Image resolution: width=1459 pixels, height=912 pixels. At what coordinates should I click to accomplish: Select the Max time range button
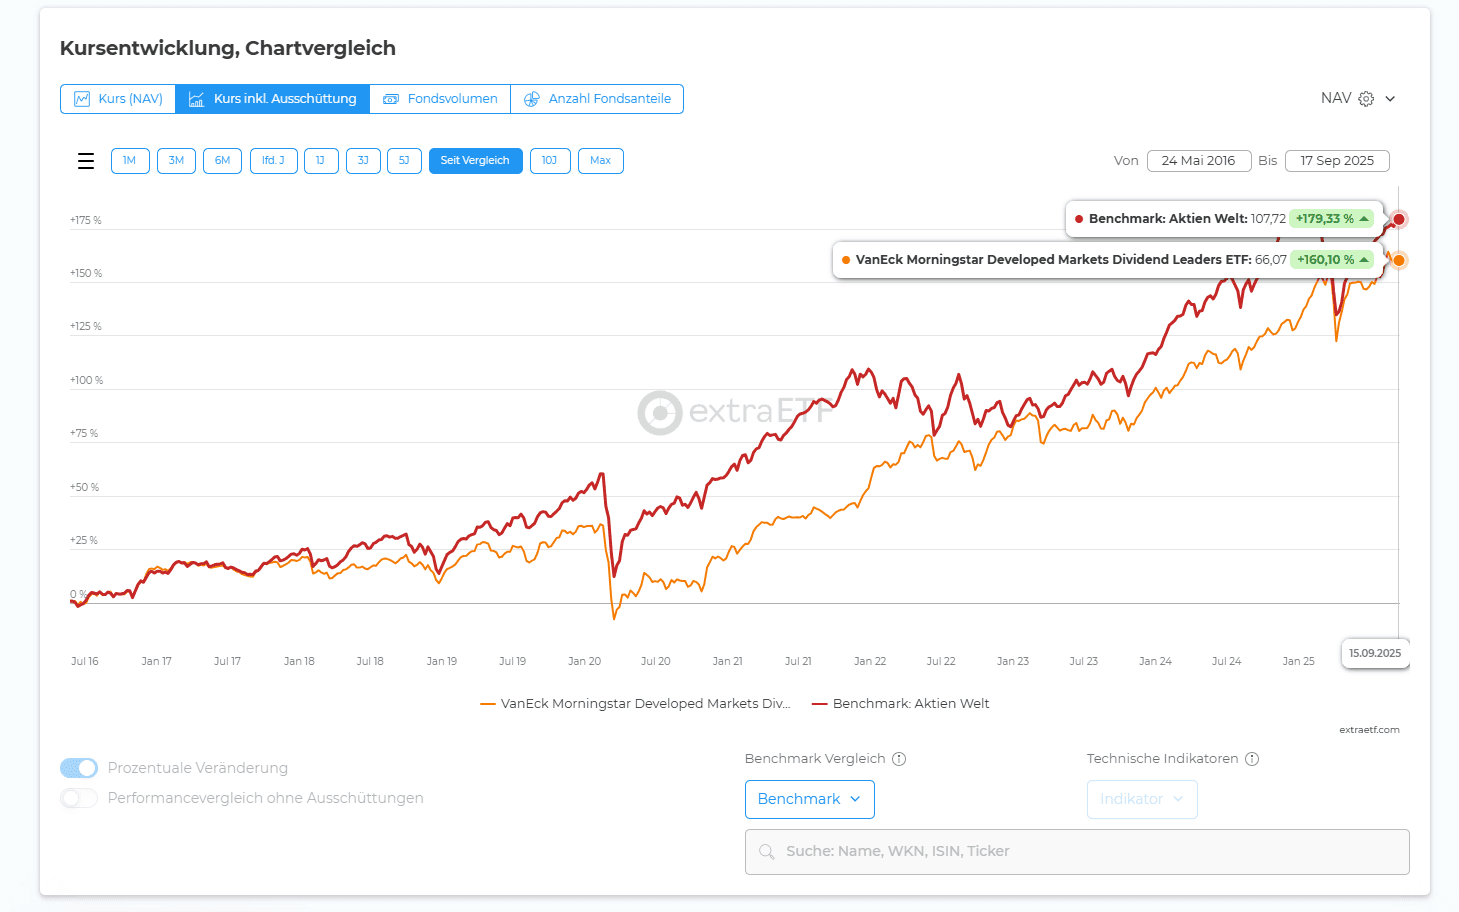[600, 161]
